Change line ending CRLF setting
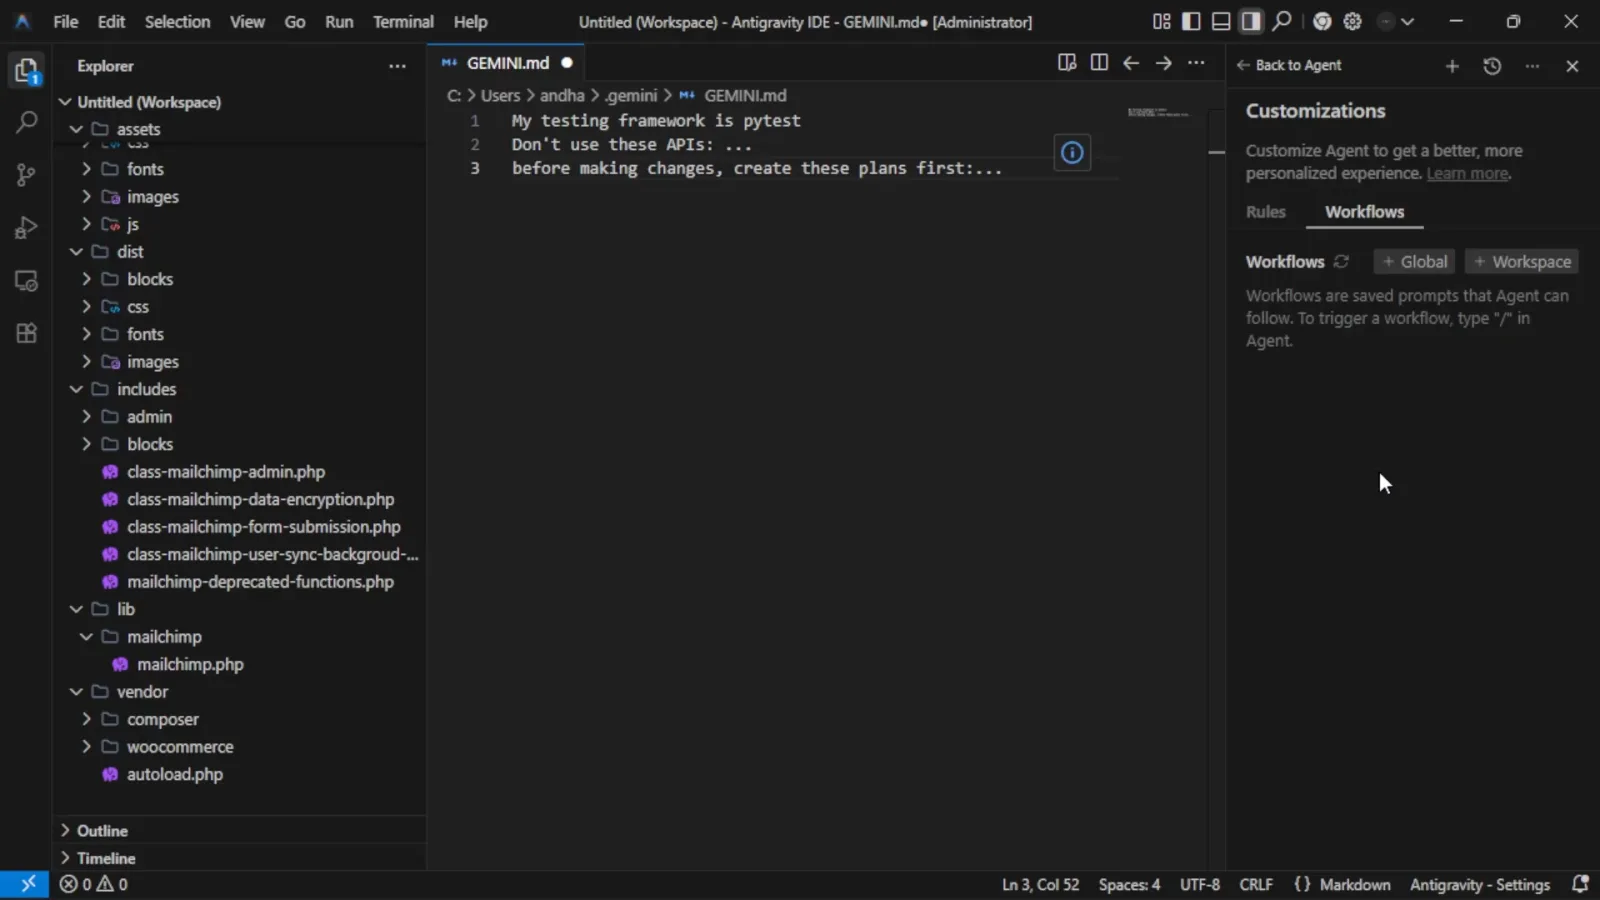1600x900 pixels. [x=1256, y=885]
